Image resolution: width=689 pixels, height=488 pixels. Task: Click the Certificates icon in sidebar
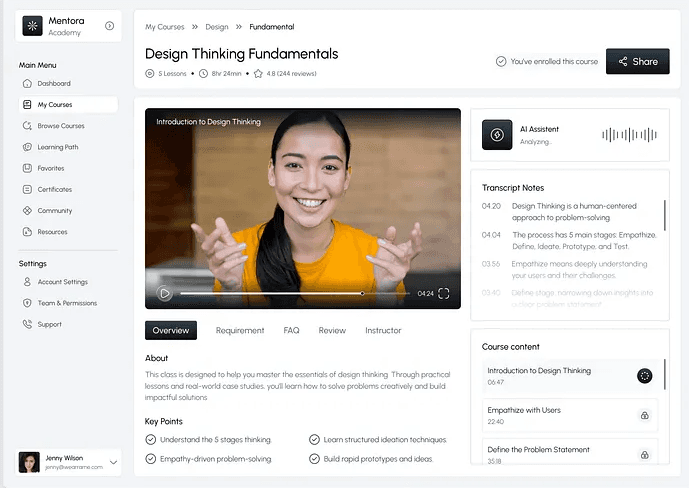click(27, 189)
